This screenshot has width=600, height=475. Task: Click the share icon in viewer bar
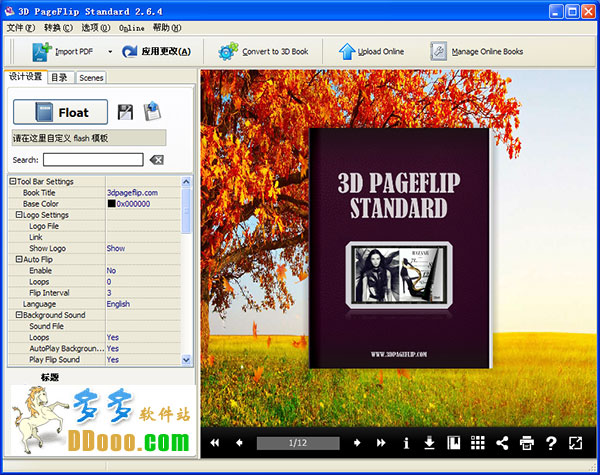[x=502, y=443]
